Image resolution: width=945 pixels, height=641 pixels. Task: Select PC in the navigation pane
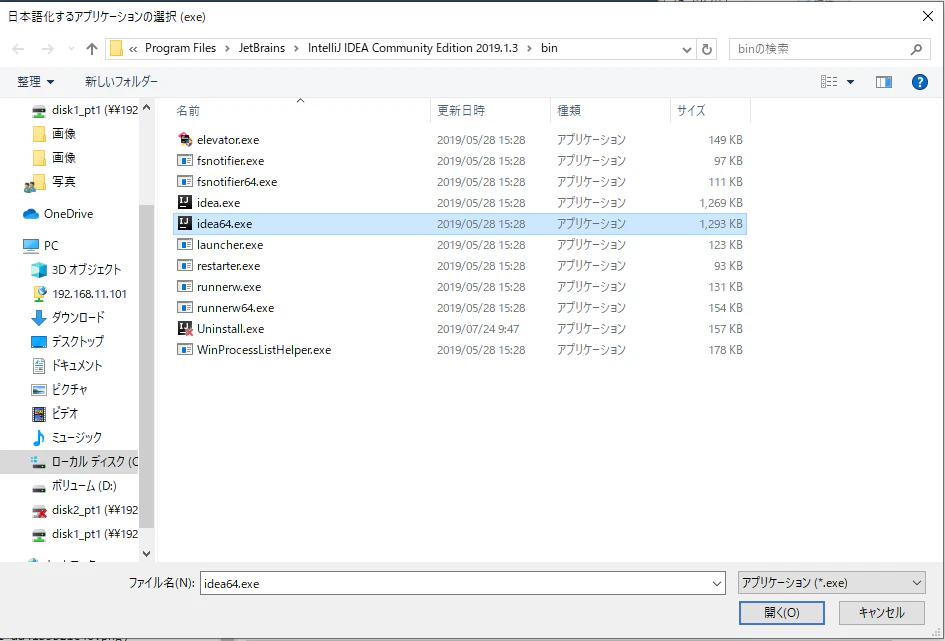[x=40, y=246]
